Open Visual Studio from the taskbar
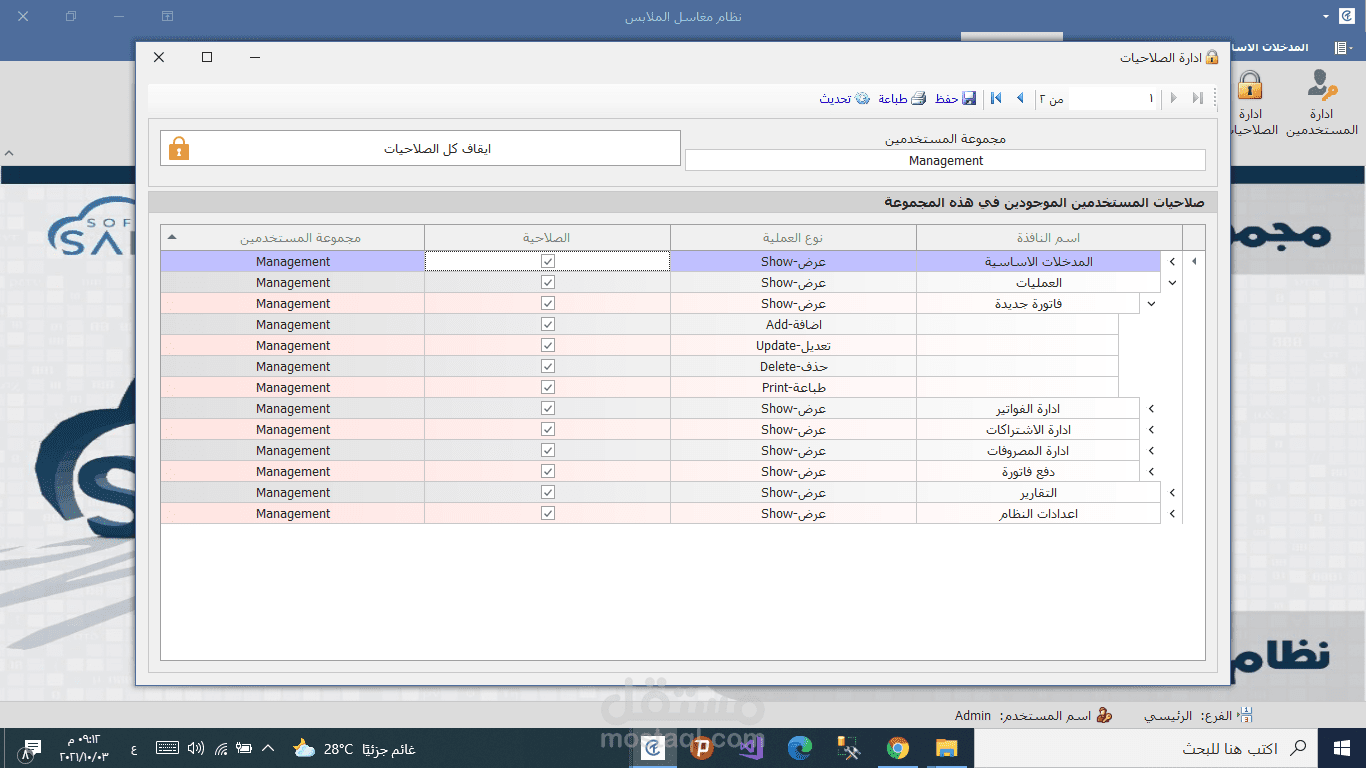 coord(750,748)
